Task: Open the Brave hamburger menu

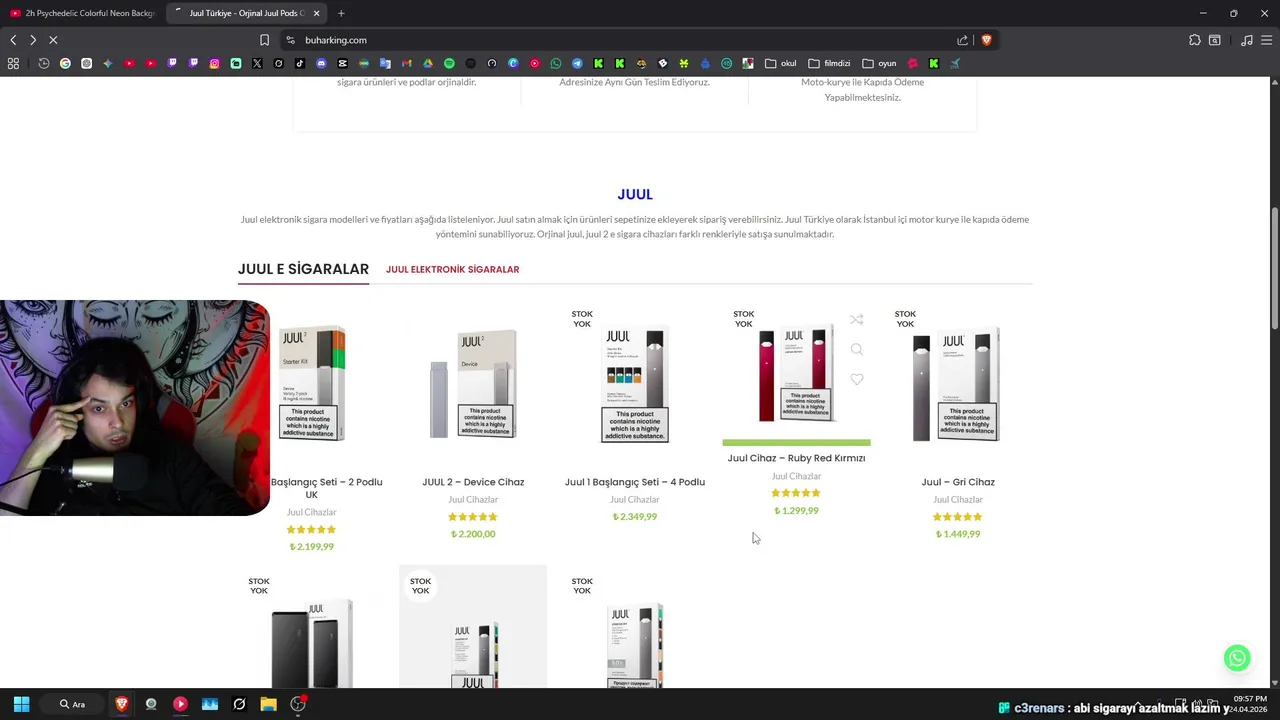Action: tap(1266, 40)
